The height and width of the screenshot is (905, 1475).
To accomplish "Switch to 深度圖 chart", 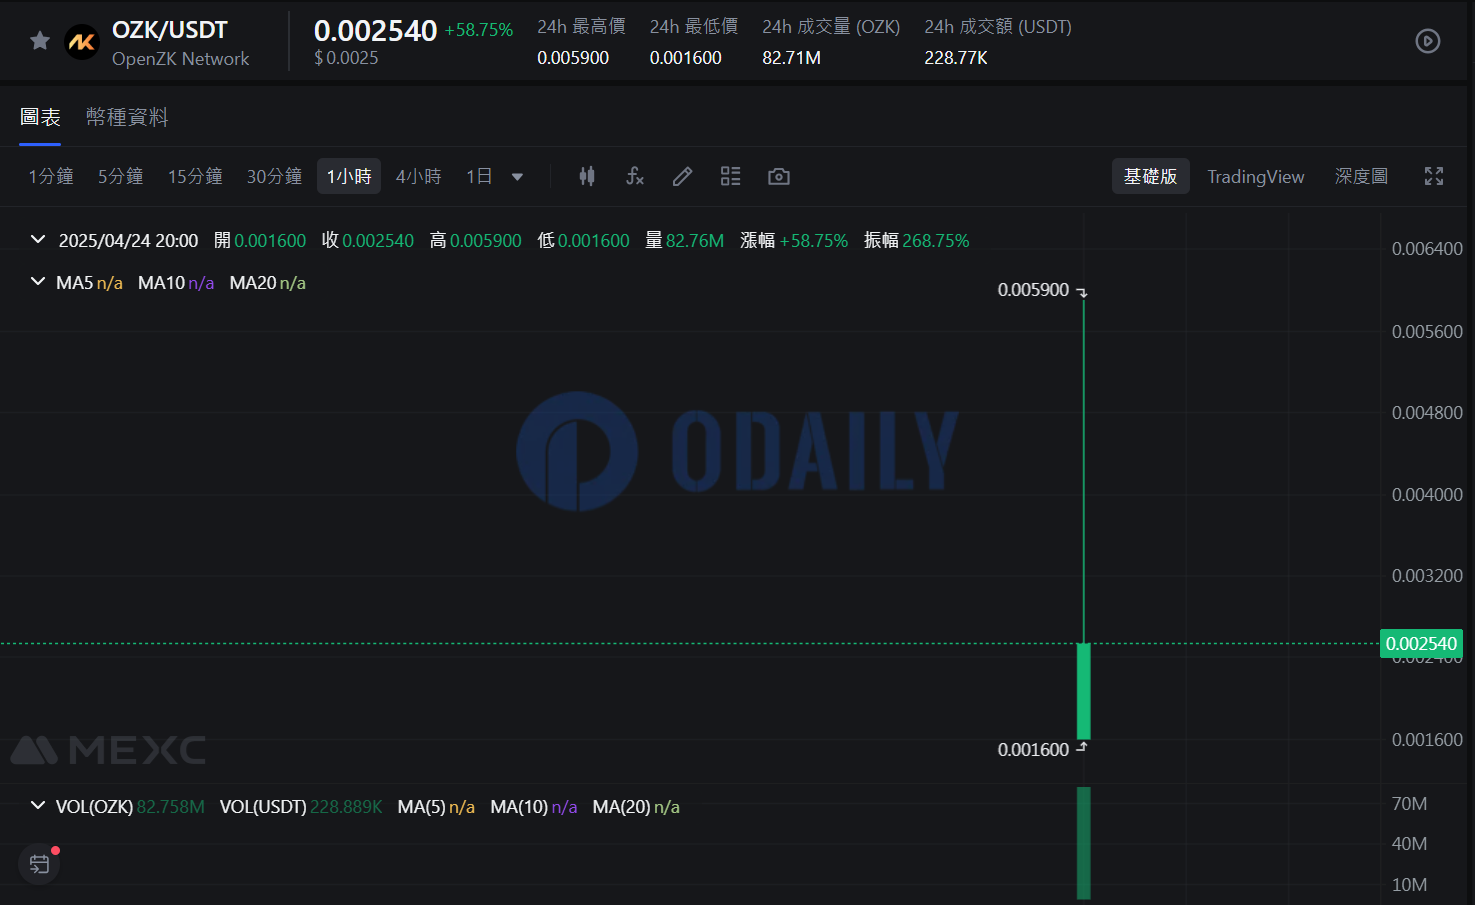I will pyautogui.click(x=1361, y=176).
